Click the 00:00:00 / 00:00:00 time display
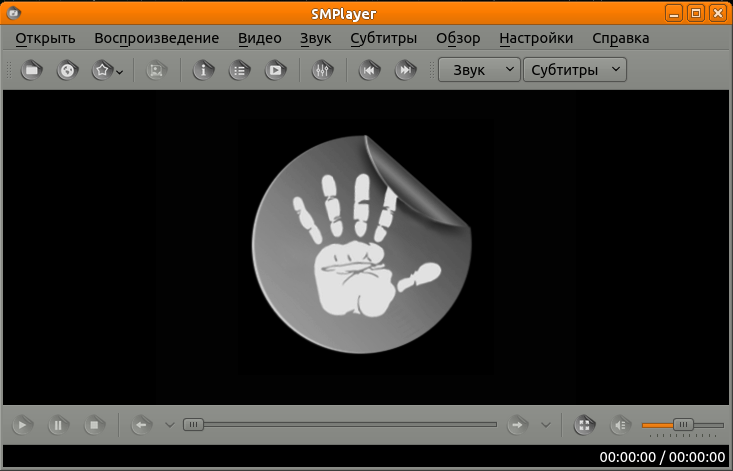This screenshot has height=471, width=733. tap(662, 457)
